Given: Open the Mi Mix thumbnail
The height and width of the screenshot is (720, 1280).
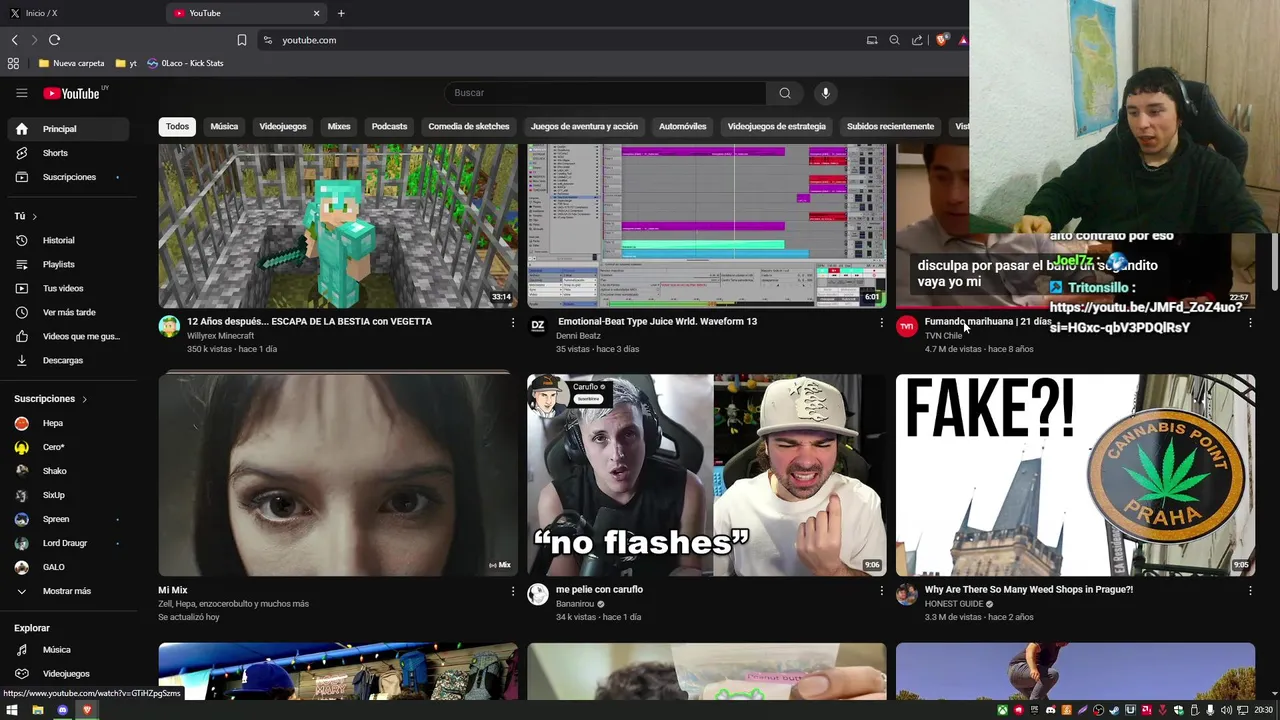Looking at the screenshot, I should [x=338, y=475].
